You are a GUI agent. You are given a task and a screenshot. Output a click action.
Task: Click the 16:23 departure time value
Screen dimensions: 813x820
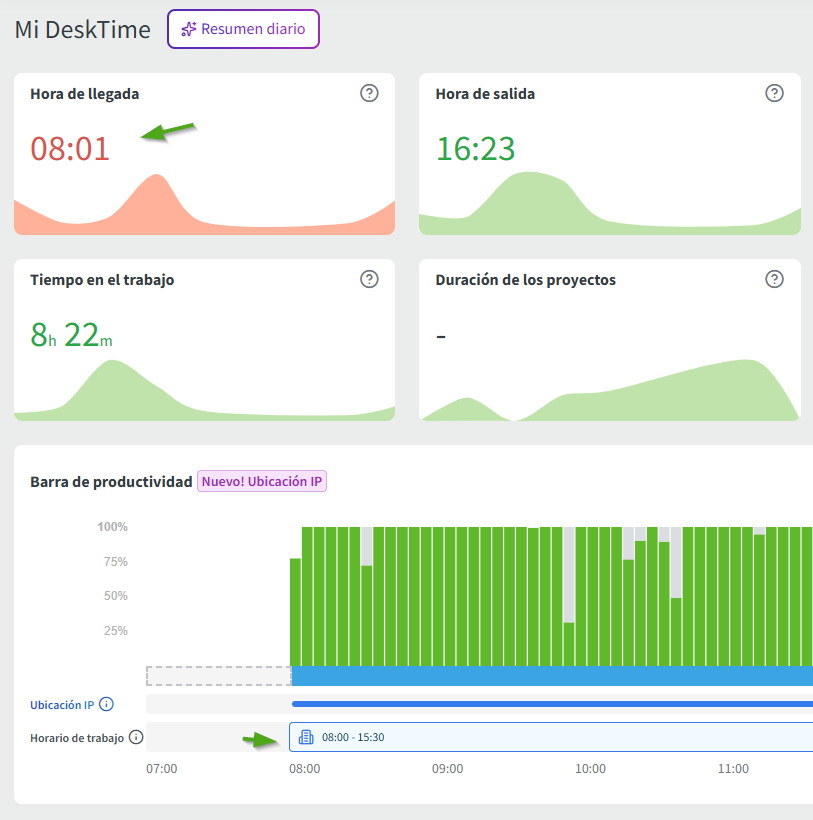click(x=475, y=149)
